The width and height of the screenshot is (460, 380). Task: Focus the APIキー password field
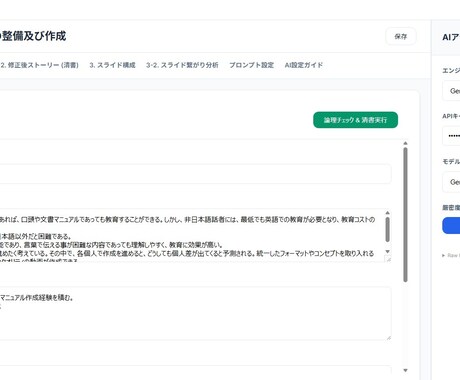coord(451,136)
